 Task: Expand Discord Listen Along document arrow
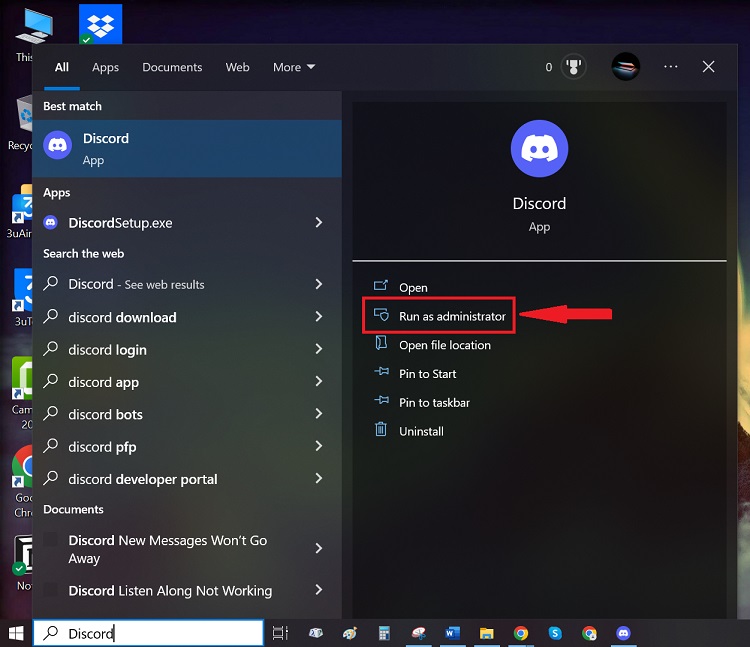pyautogui.click(x=319, y=590)
